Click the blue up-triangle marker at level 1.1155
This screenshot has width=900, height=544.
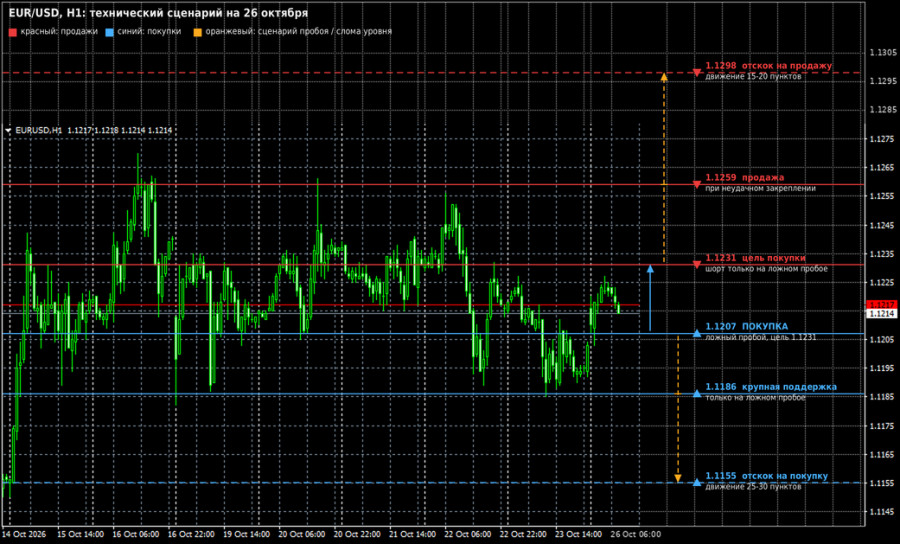(x=697, y=482)
